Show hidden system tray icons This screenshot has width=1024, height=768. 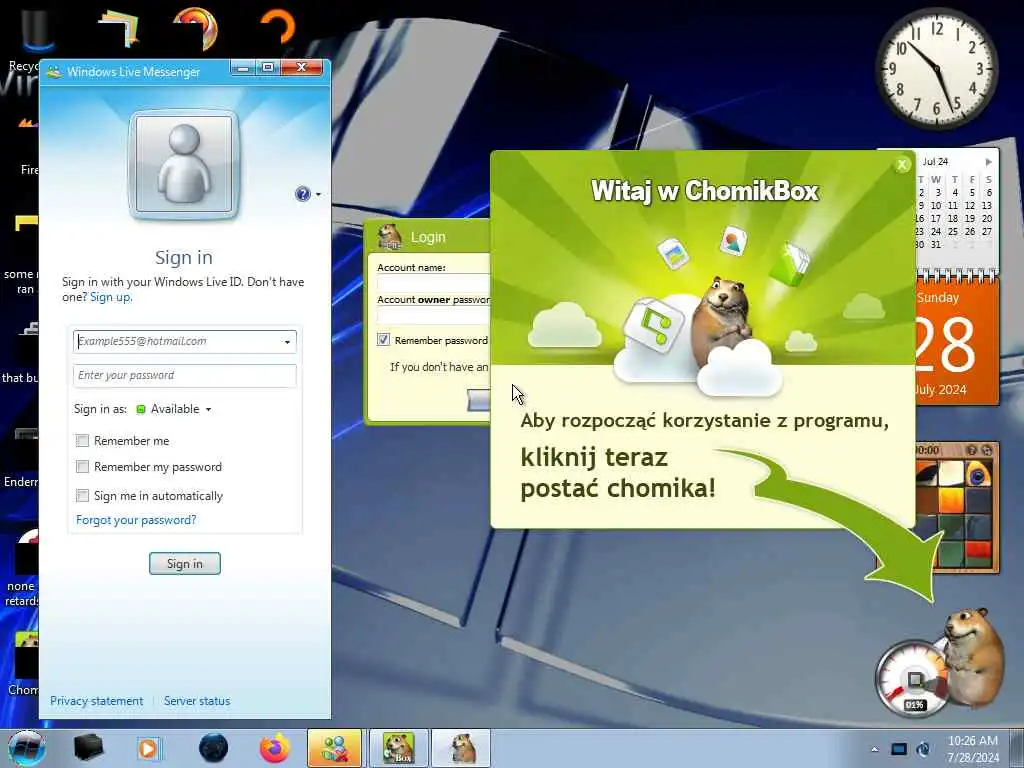[874, 749]
